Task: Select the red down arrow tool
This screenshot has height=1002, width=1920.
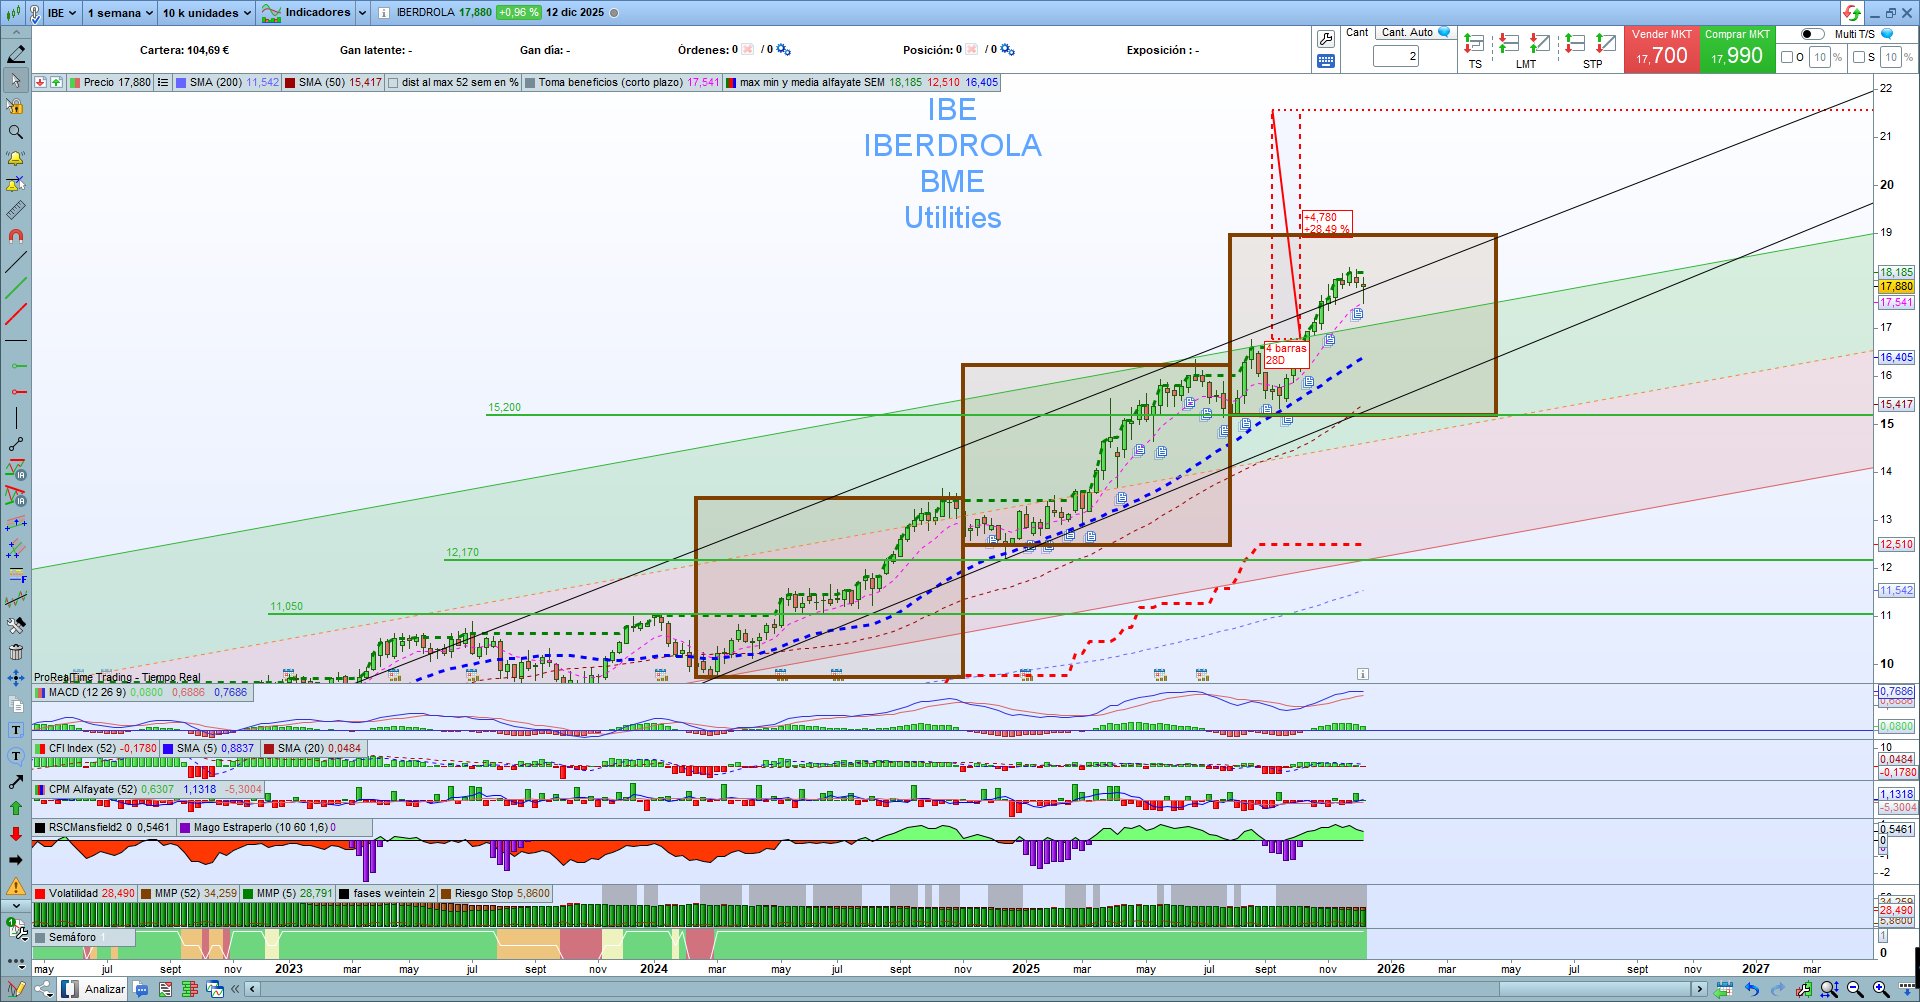Action: coord(16,834)
